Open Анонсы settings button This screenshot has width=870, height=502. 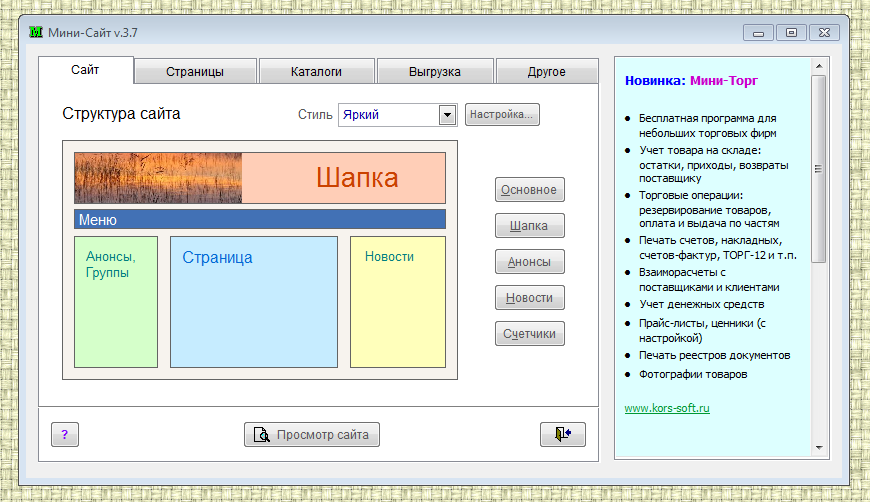(x=530, y=262)
